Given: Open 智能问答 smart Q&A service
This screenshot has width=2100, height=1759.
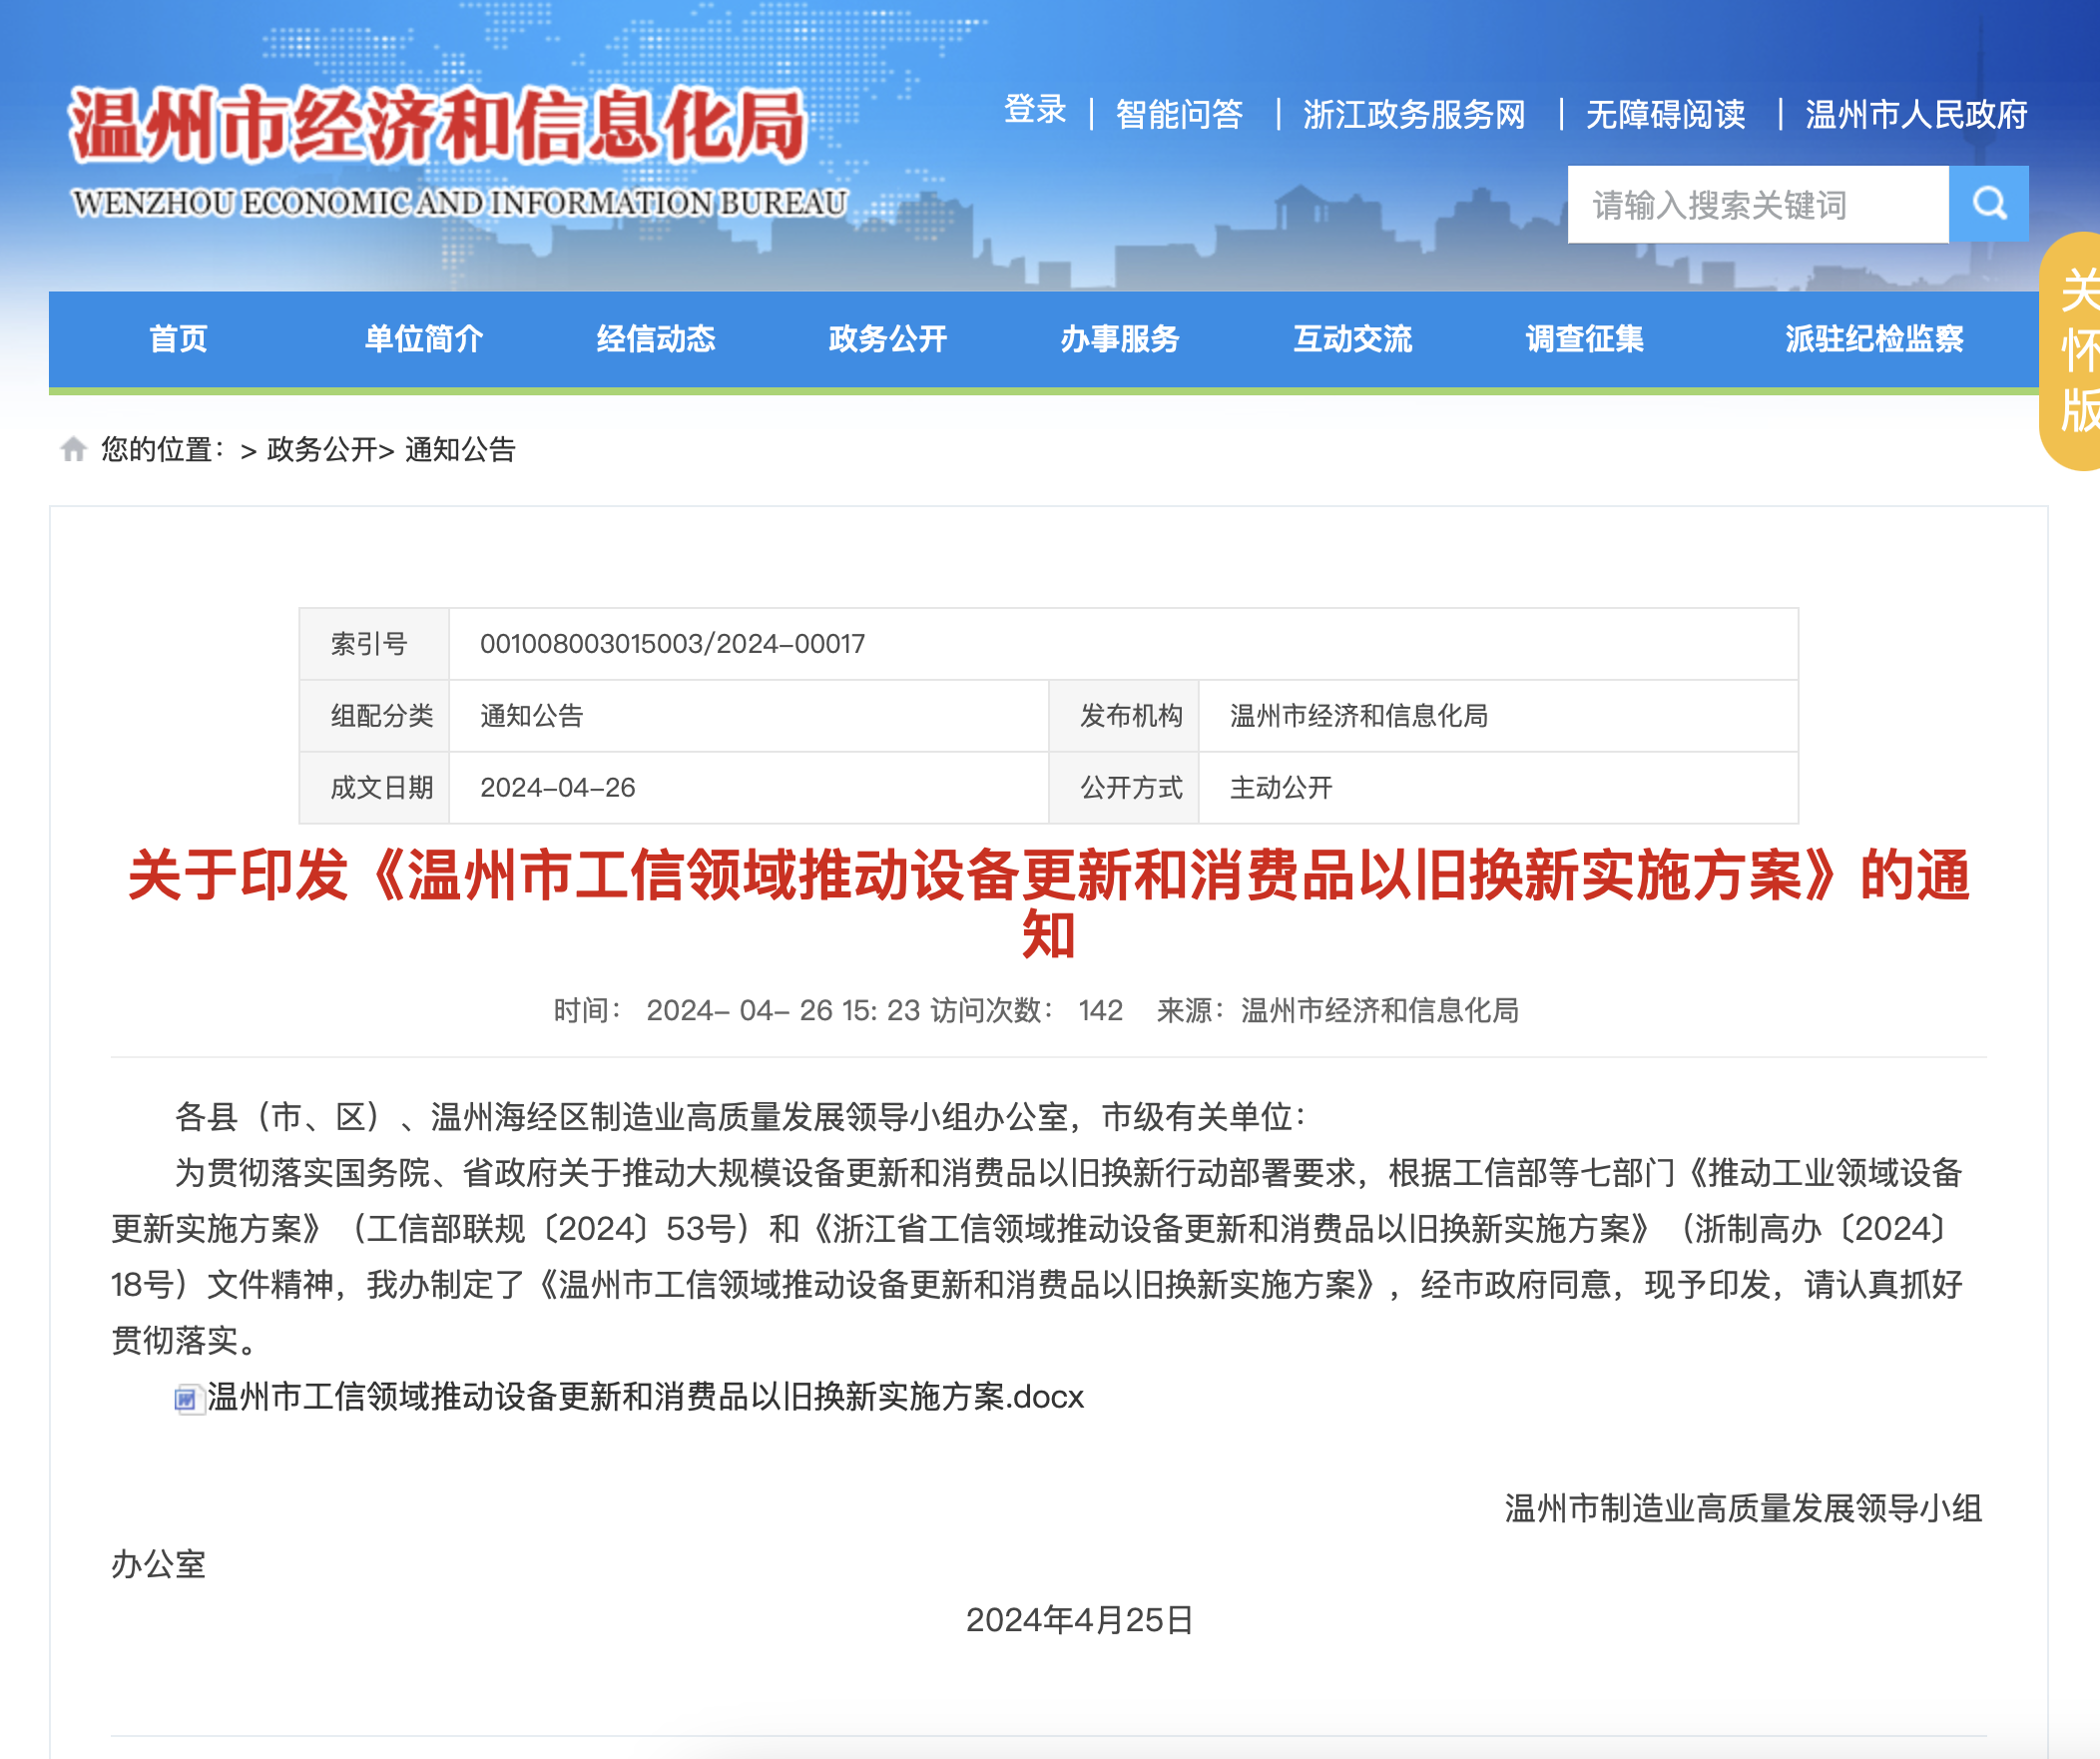Looking at the screenshot, I should (1181, 114).
